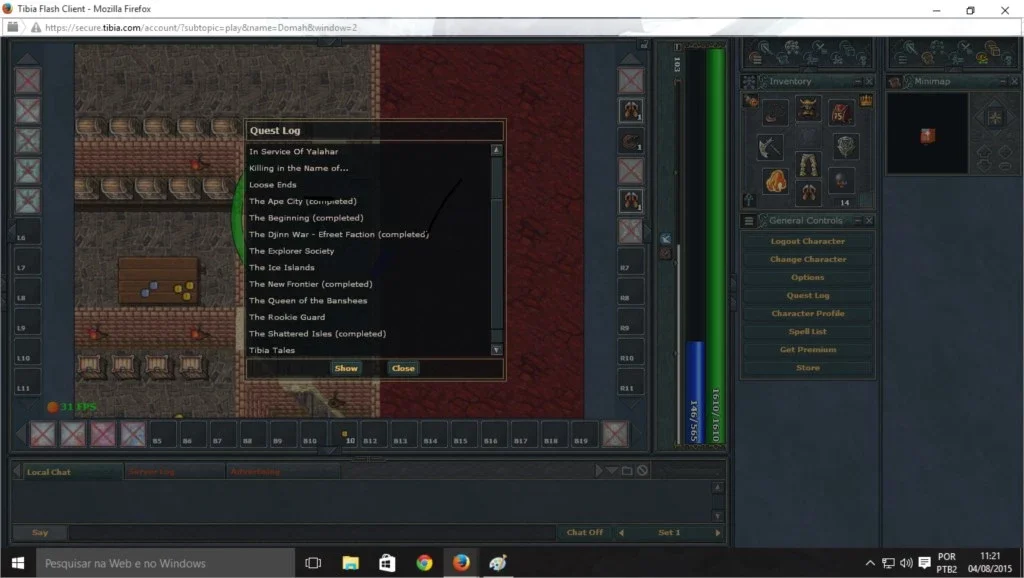Click Get Premium
The height and width of the screenshot is (578, 1024).
pos(808,349)
